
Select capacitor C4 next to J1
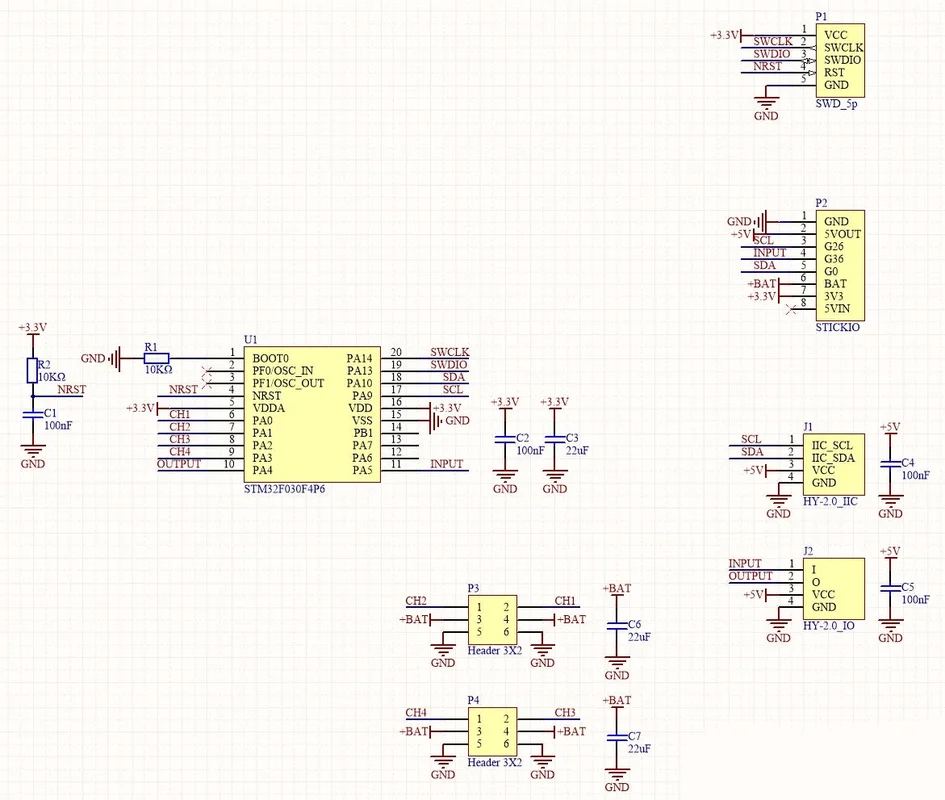[890, 464]
